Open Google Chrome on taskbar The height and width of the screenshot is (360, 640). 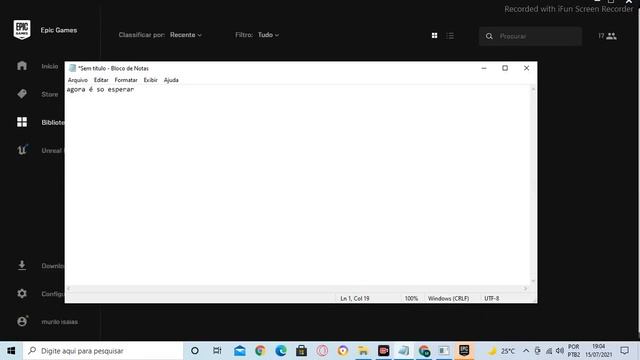[260, 351]
